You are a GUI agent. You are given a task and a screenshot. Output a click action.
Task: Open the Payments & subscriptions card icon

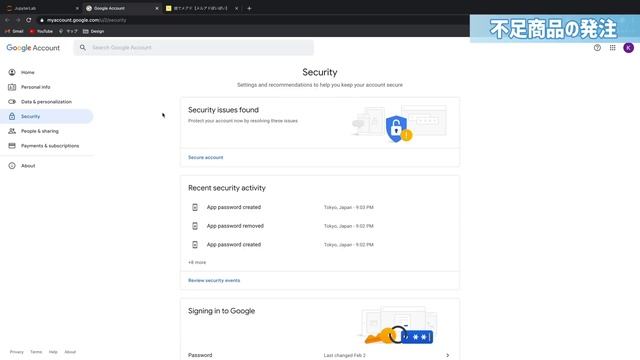click(12, 146)
